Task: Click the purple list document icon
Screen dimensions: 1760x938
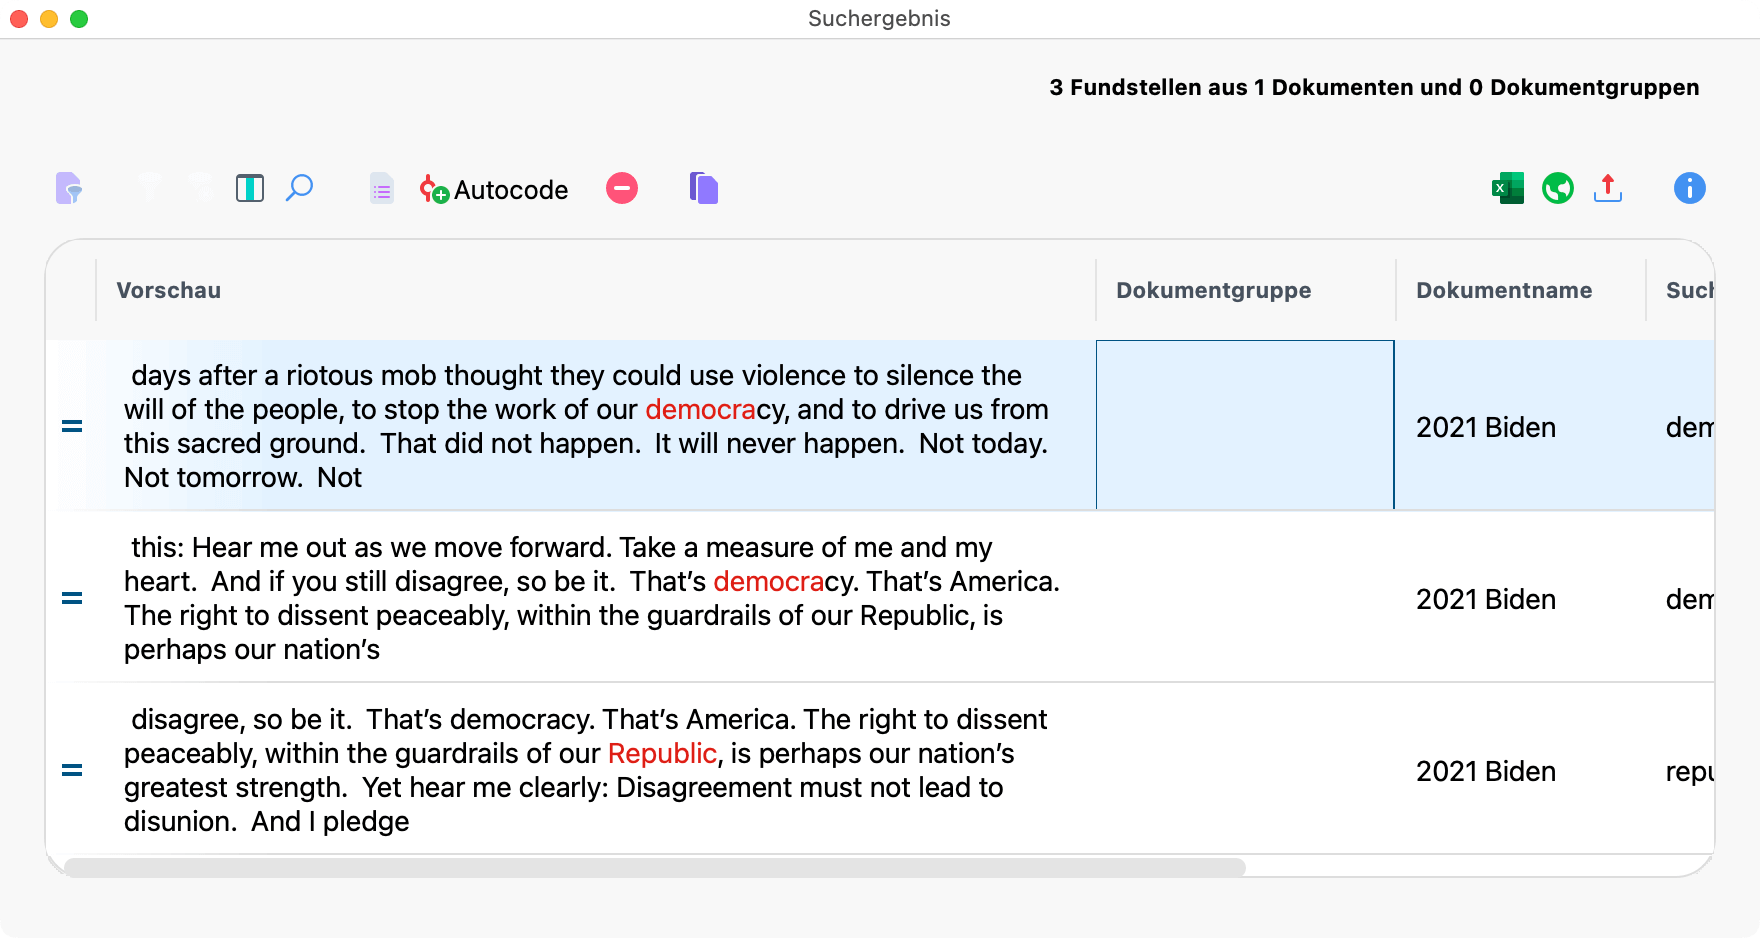Action: tap(381, 188)
